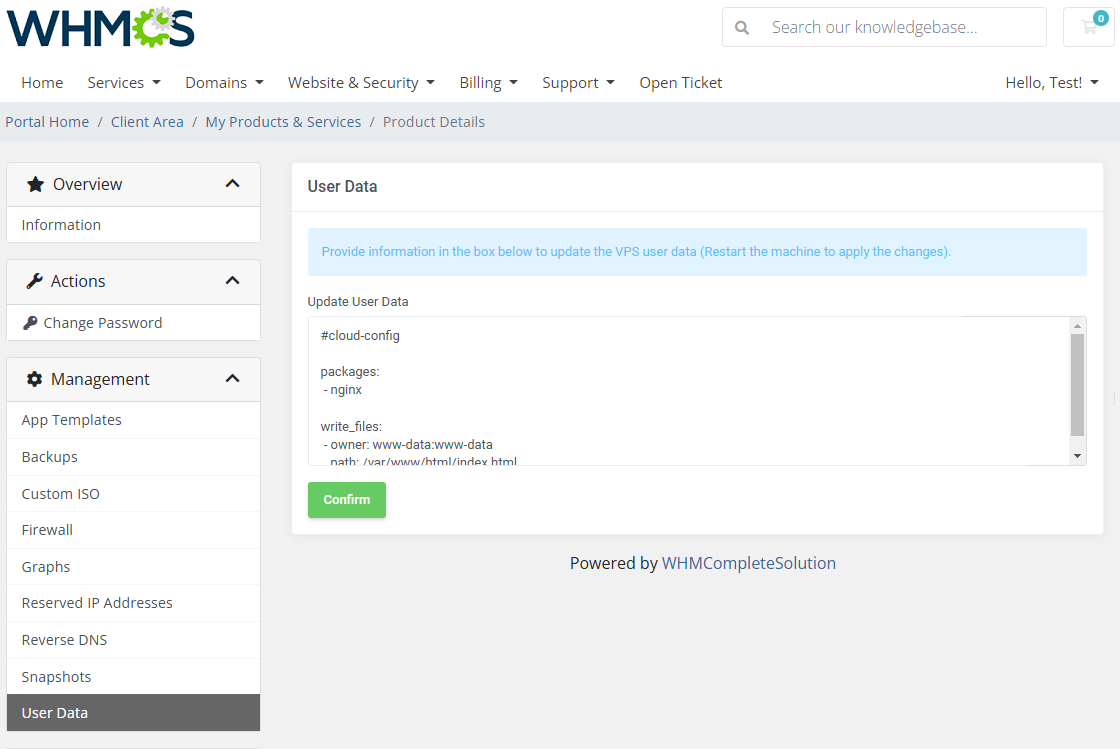The image size is (1120, 749).
Task: Collapse the Actions panel chevron
Action: click(x=232, y=281)
